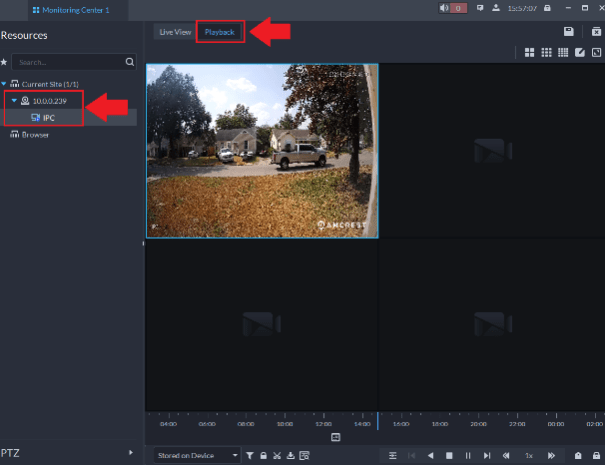605x465 pixels.
Task: Toggle the favorites star filter
Action: coord(4,62)
